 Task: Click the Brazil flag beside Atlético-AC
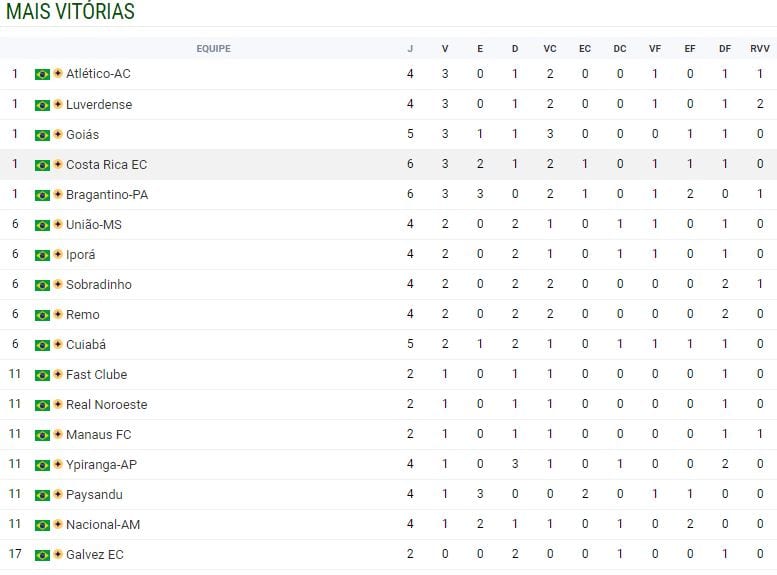pos(42,74)
